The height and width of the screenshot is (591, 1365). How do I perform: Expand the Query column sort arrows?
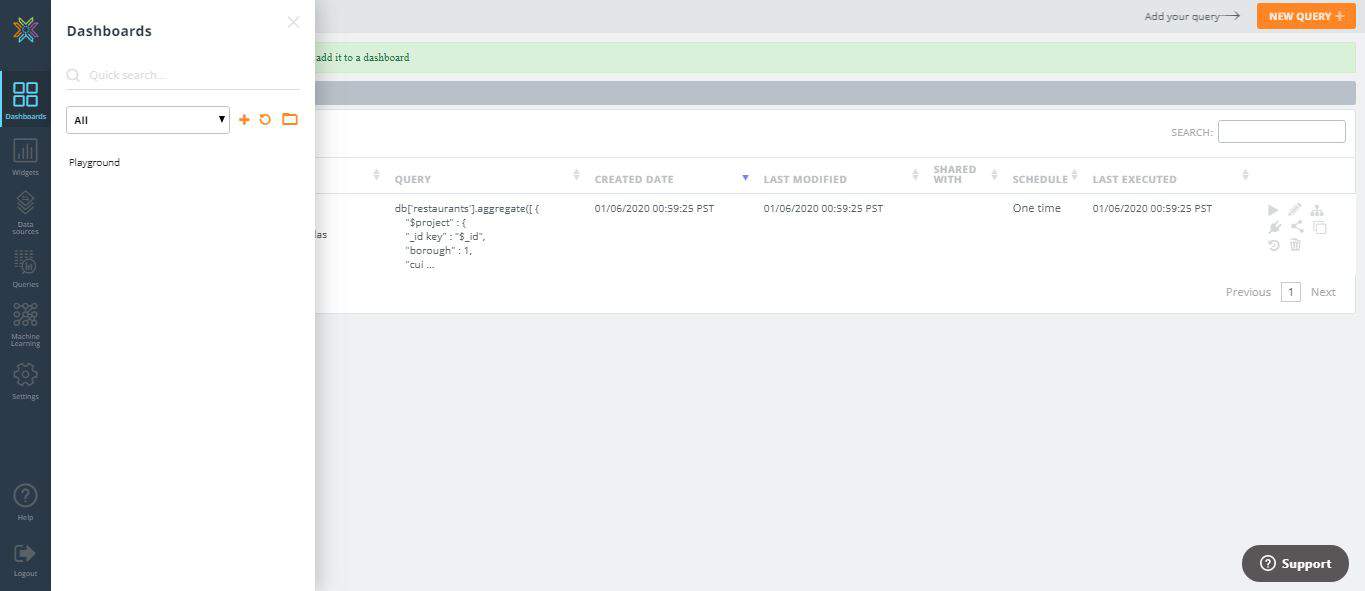(576, 174)
